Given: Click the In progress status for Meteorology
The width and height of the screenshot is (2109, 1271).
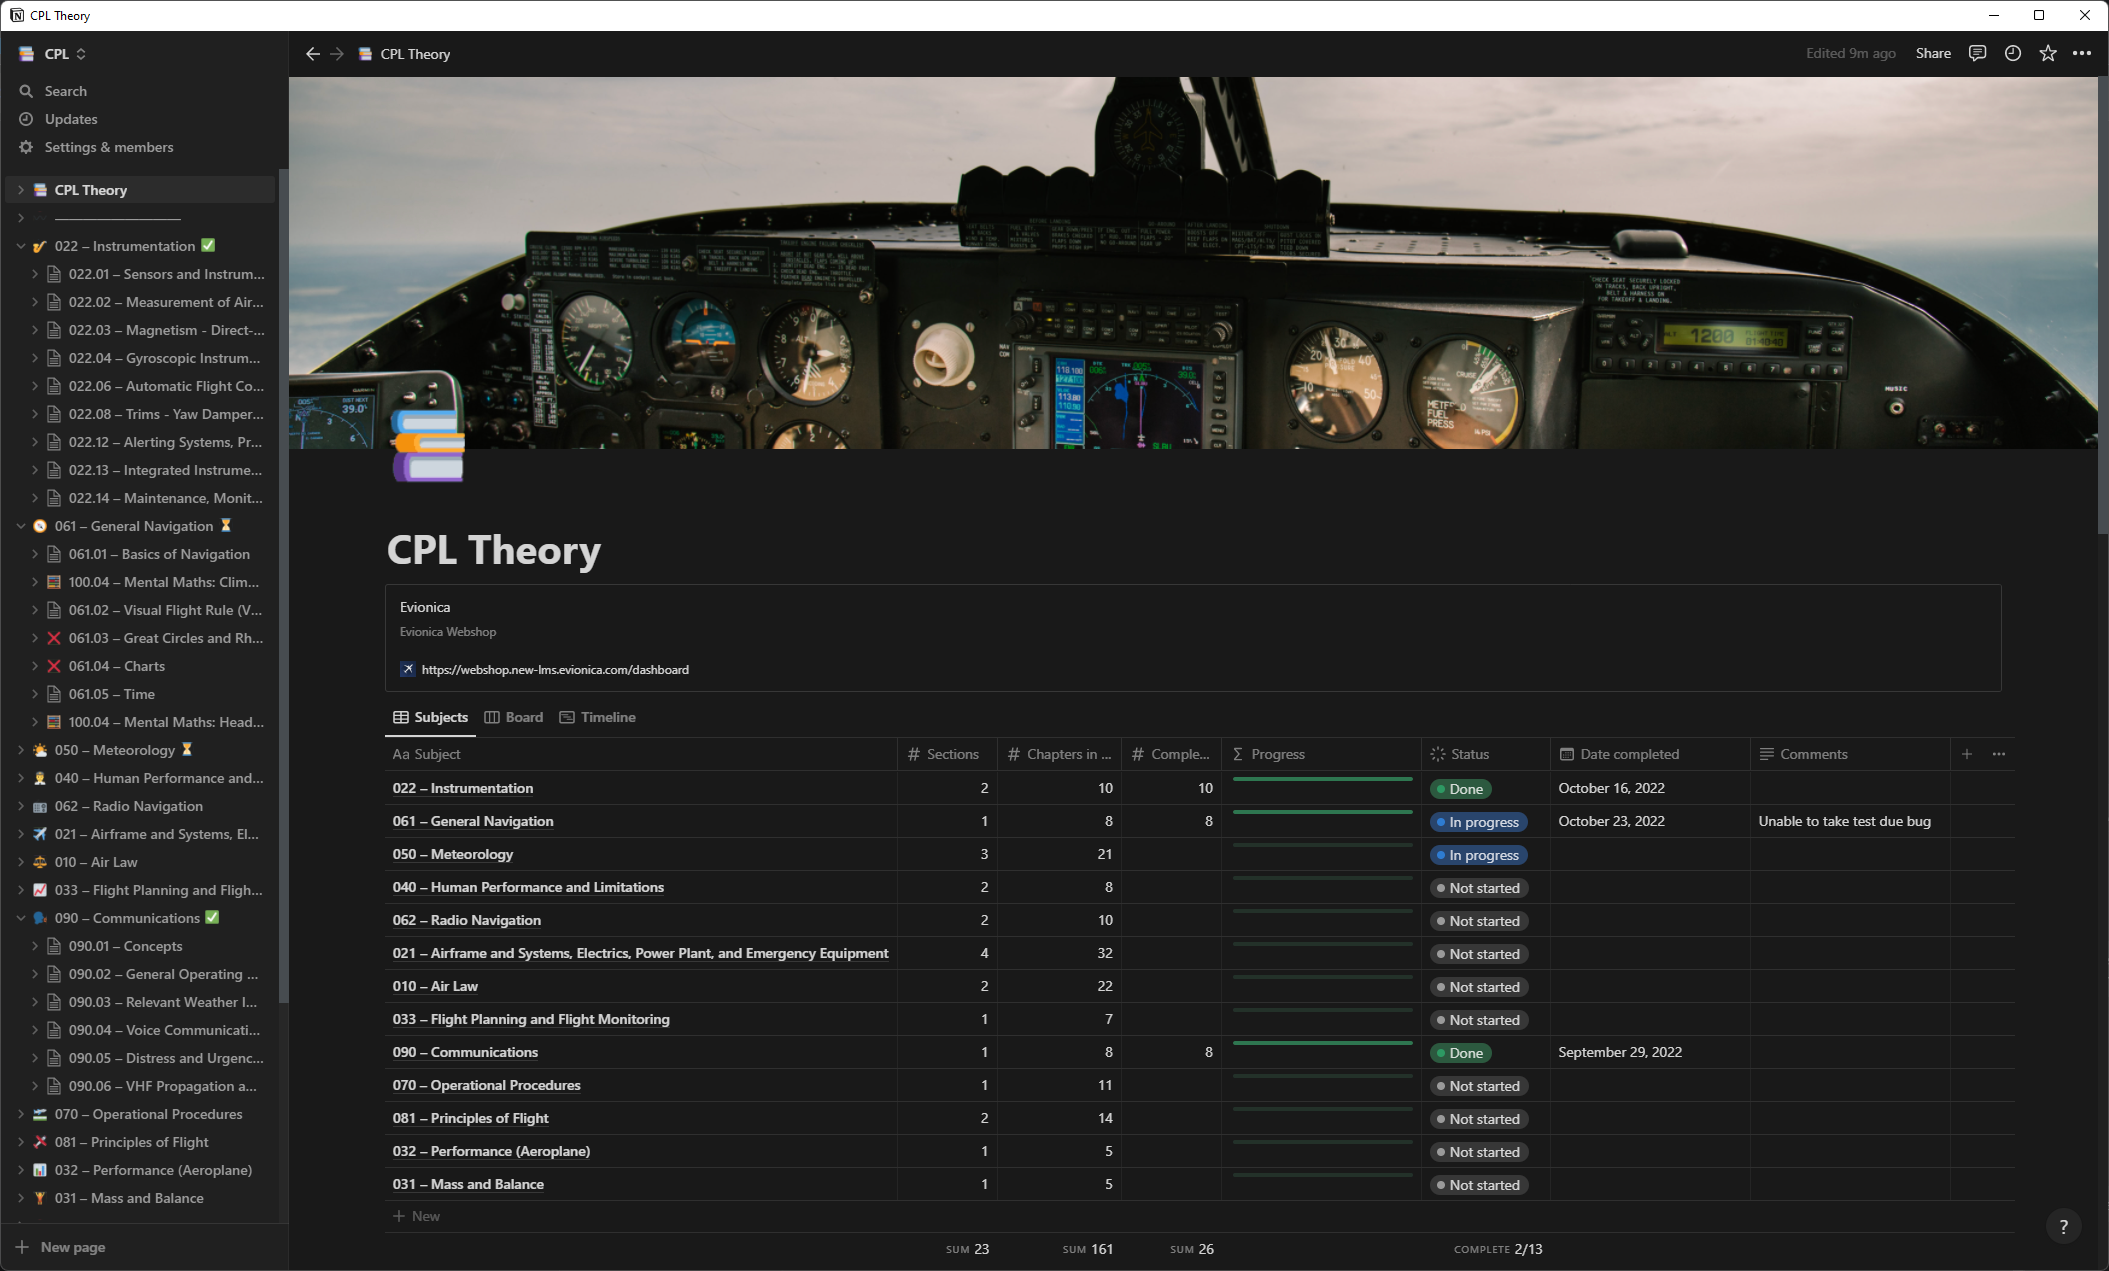Looking at the screenshot, I should pos(1478,855).
